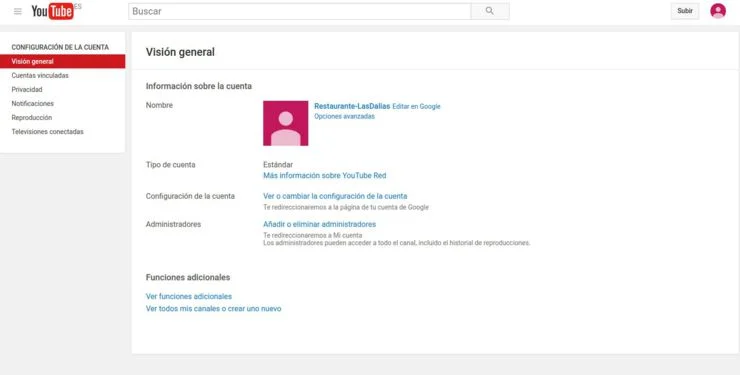
Task: Click the Restaurante-LasDalias channel name
Action: point(352,107)
